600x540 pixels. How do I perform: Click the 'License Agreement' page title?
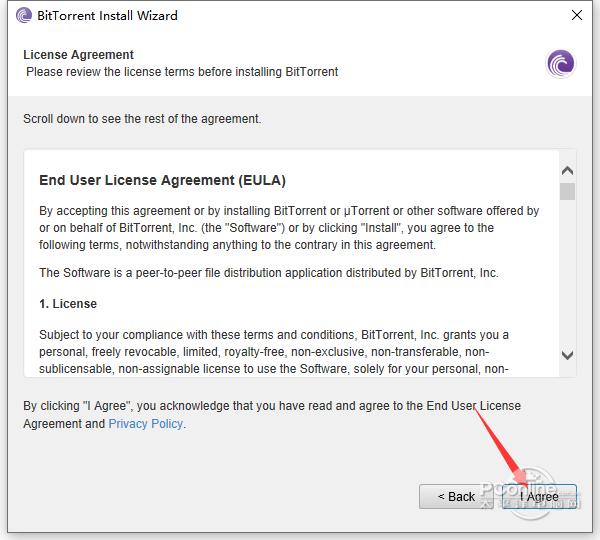pyautogui.click(x=78, y=55)
